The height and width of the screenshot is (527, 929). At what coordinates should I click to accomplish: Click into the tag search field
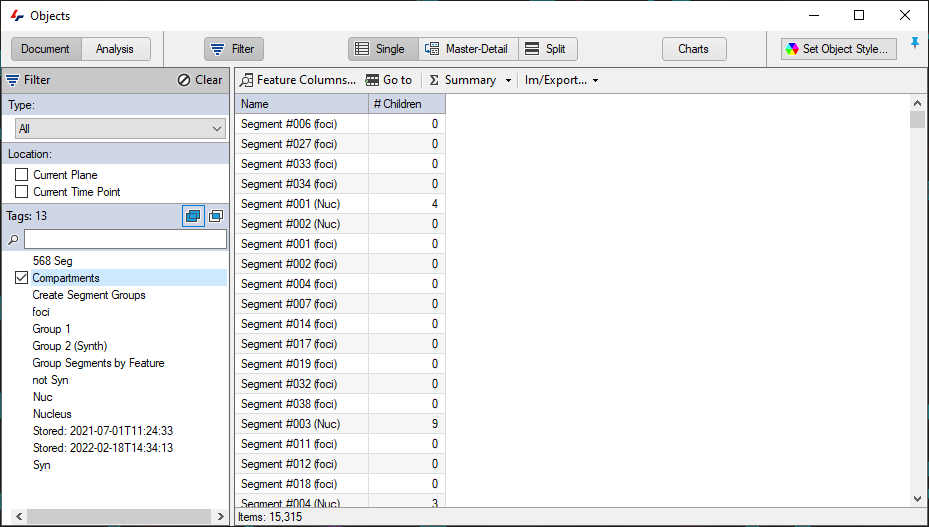pos(125,239)
